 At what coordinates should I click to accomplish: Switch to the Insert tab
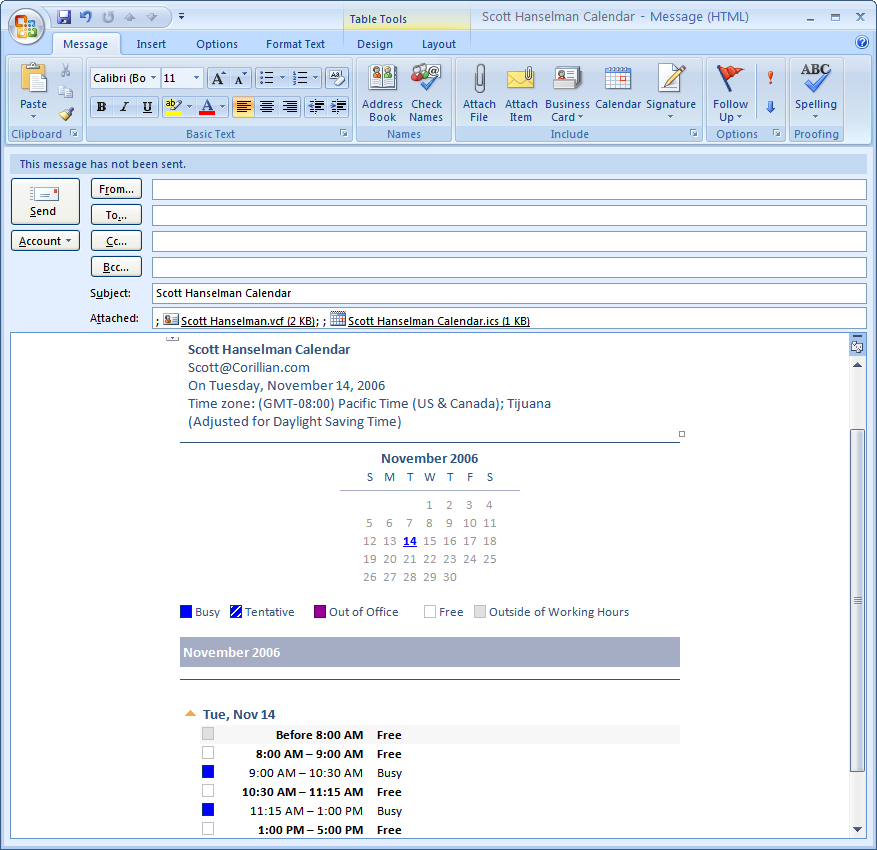(x=151, y=44)
